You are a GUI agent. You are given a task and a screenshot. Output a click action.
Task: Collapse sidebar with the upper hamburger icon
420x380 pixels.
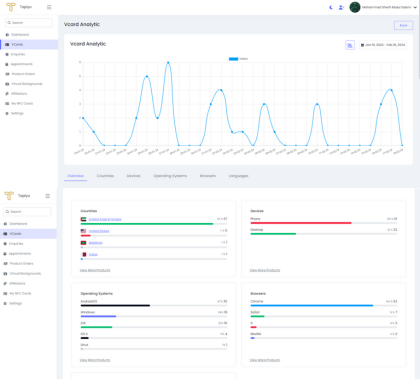(49, 7)
